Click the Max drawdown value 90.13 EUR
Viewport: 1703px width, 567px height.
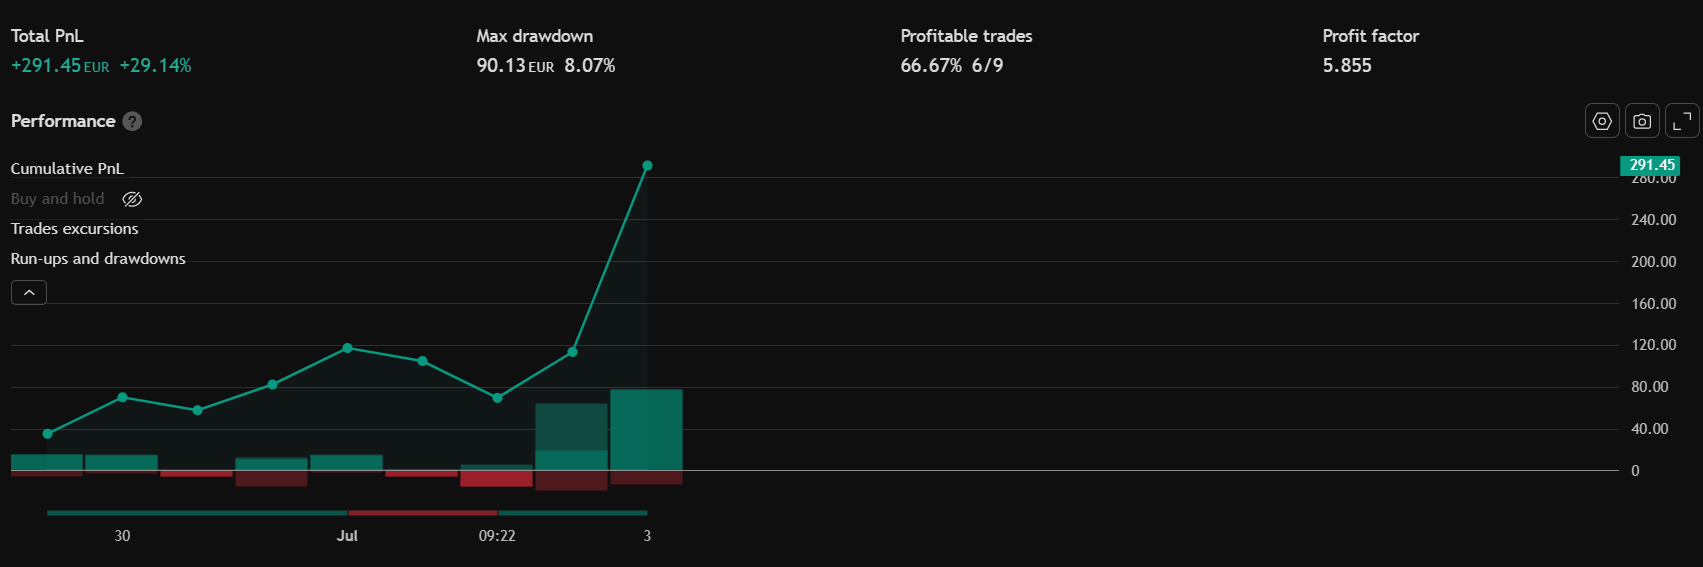click(x=515, y=66)
